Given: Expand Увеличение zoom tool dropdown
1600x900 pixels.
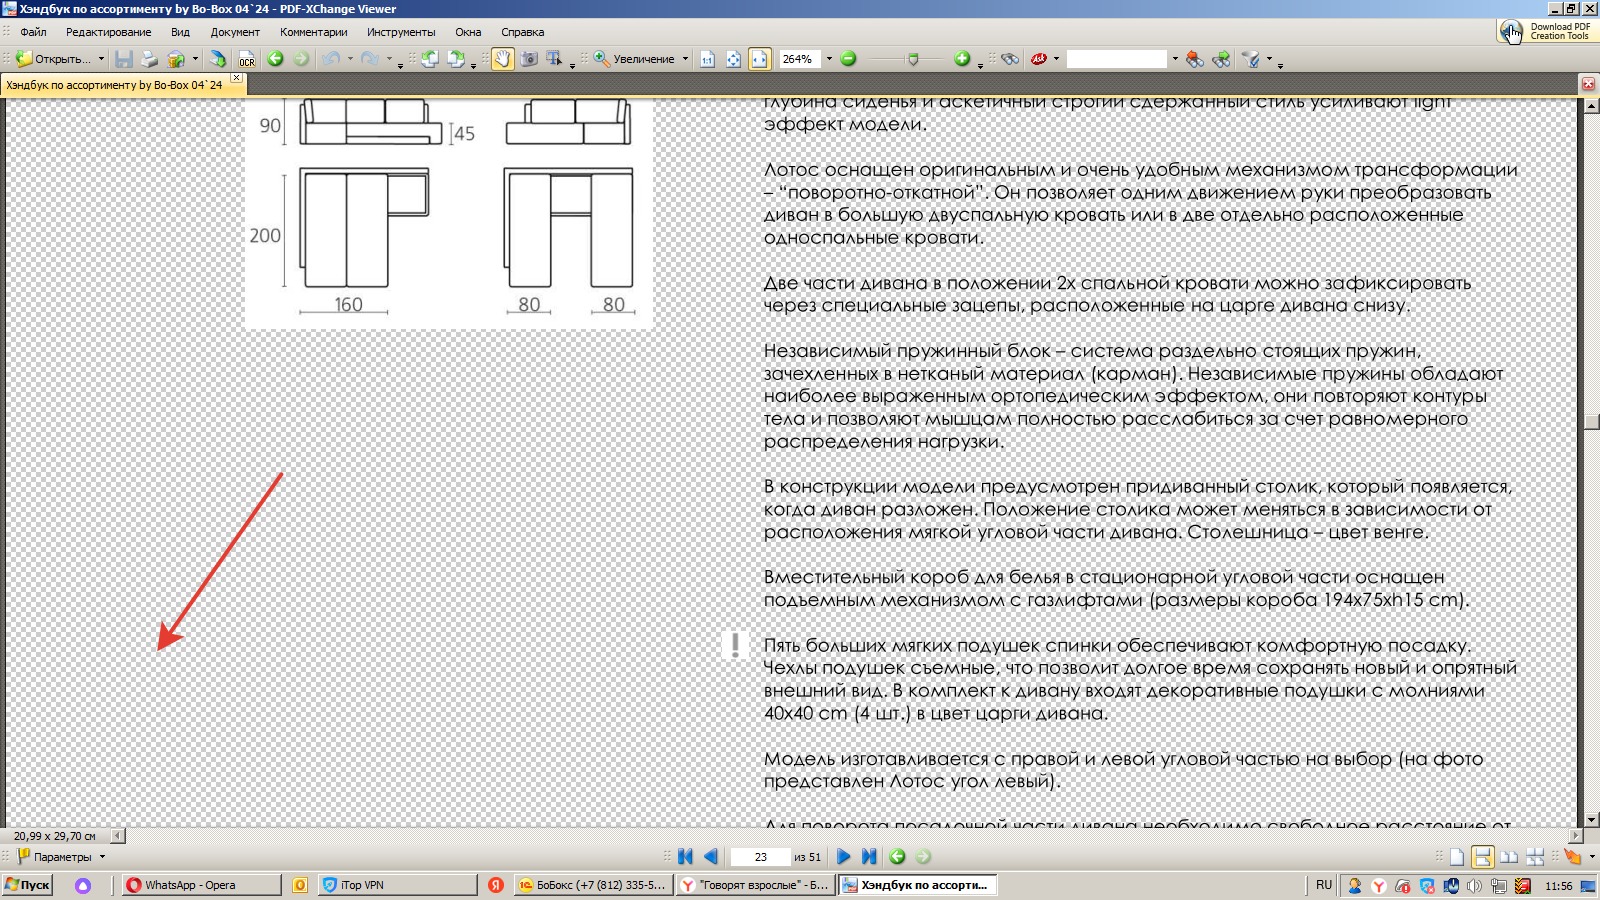Looking at the screenshot, I should (685, 59).
